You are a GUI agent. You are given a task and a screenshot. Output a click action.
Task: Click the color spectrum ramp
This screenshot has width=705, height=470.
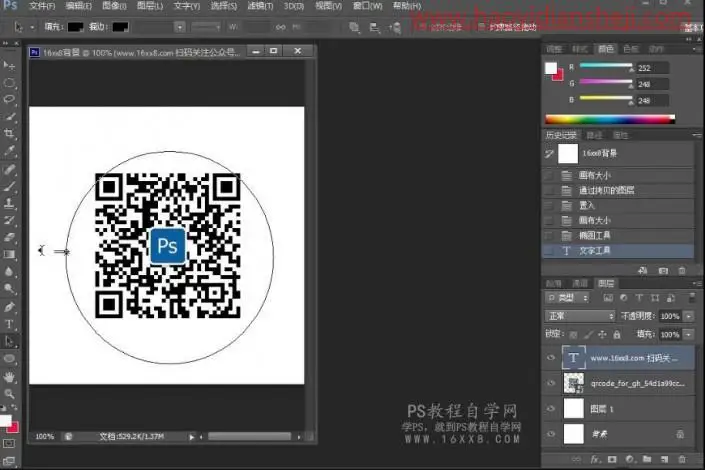coord(610,119)
